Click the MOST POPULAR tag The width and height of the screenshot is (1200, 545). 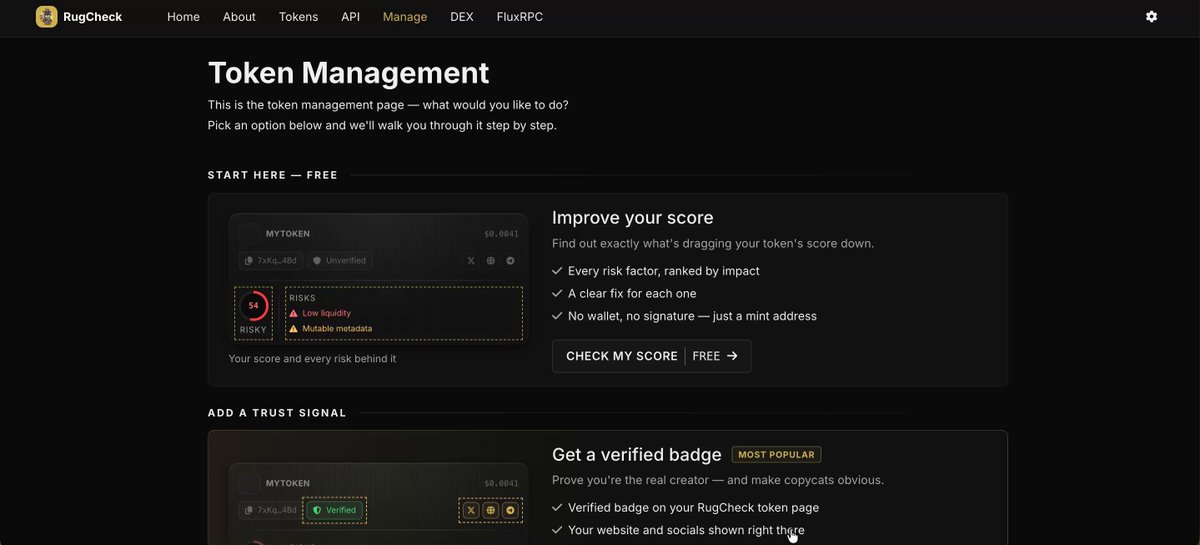tap(776, 454)
